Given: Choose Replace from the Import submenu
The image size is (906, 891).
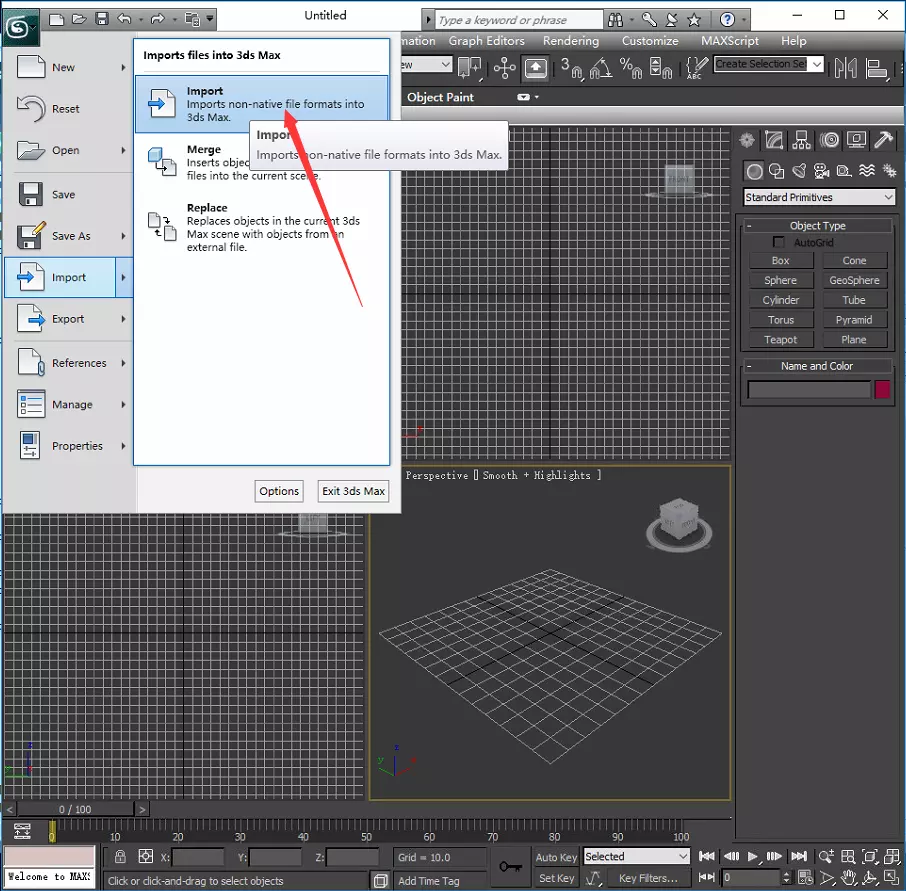Looking at the screenshot, I should coord(261,227).
